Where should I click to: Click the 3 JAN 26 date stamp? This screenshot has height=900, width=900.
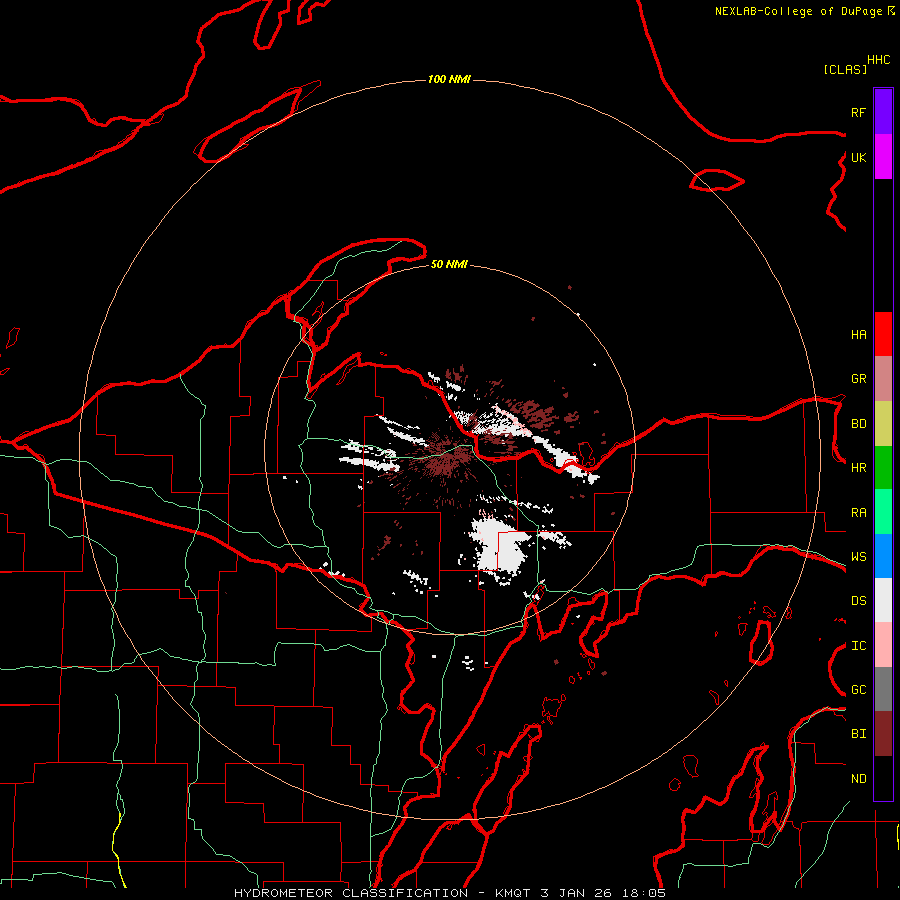[576, 893]
